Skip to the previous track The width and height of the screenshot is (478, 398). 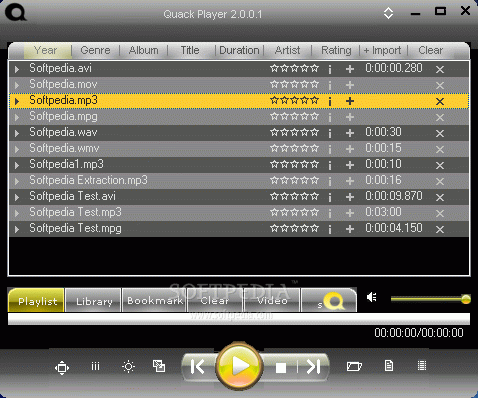(198, 367)
